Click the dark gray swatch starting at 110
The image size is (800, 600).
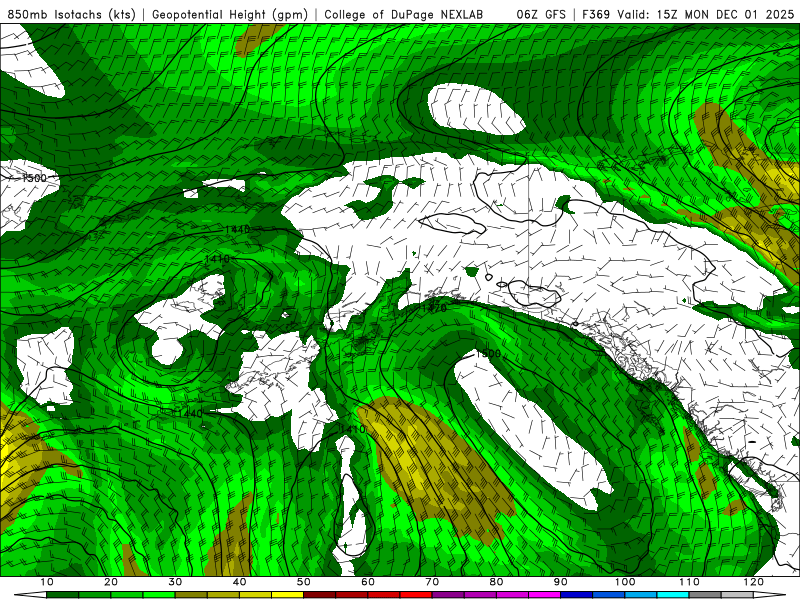click(x=705, y=595)
